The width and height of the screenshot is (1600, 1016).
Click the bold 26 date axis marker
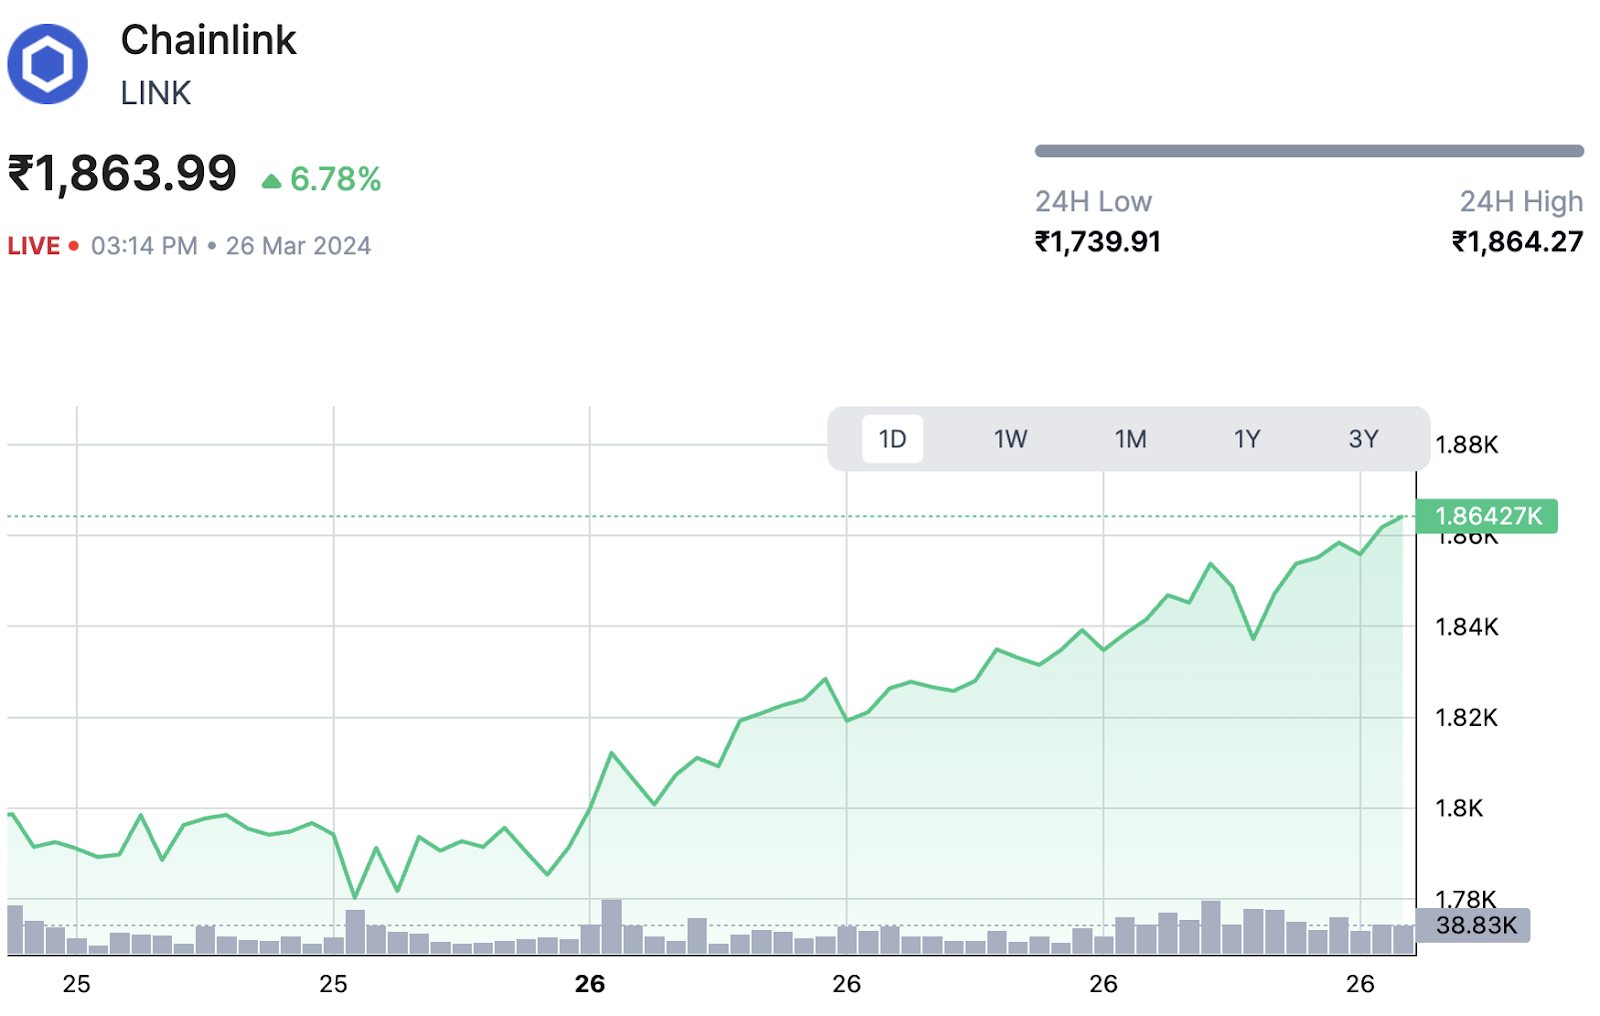click(x=590, y=984)
